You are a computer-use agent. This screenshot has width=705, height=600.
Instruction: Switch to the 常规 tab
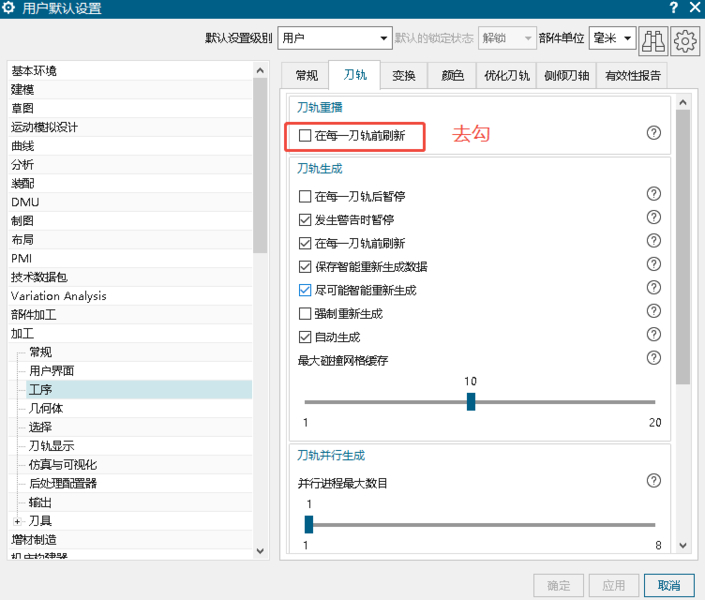(306, 76)
